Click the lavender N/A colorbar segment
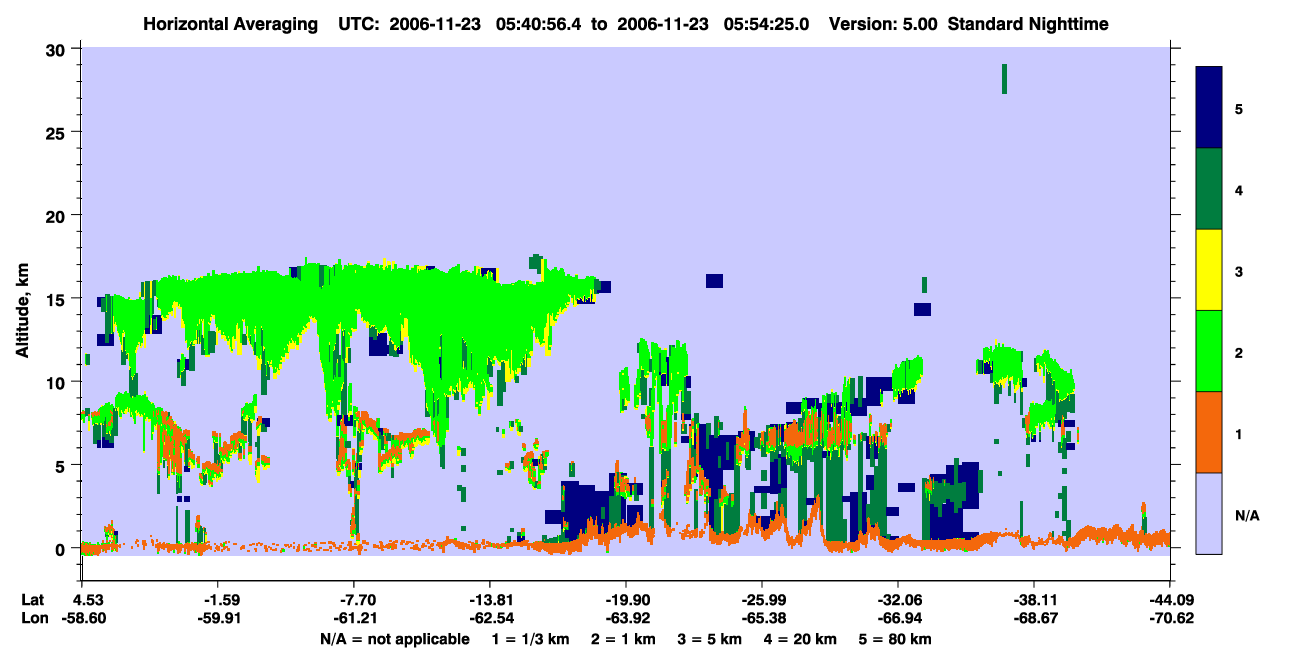 pyautogui.click(x=1209, y=513)
